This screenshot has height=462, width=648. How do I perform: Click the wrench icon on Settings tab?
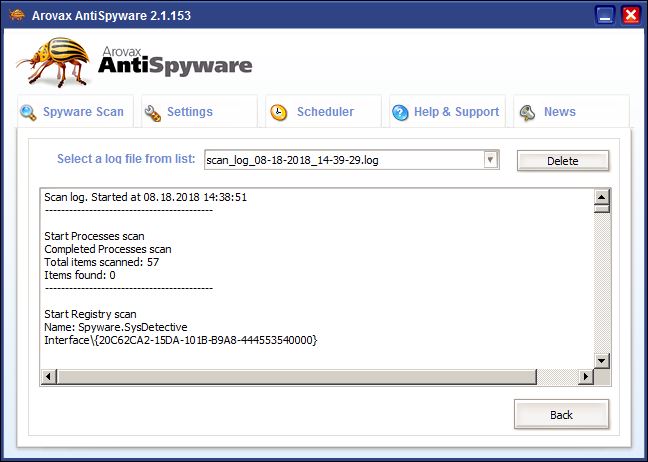click(x=152, y=113)
